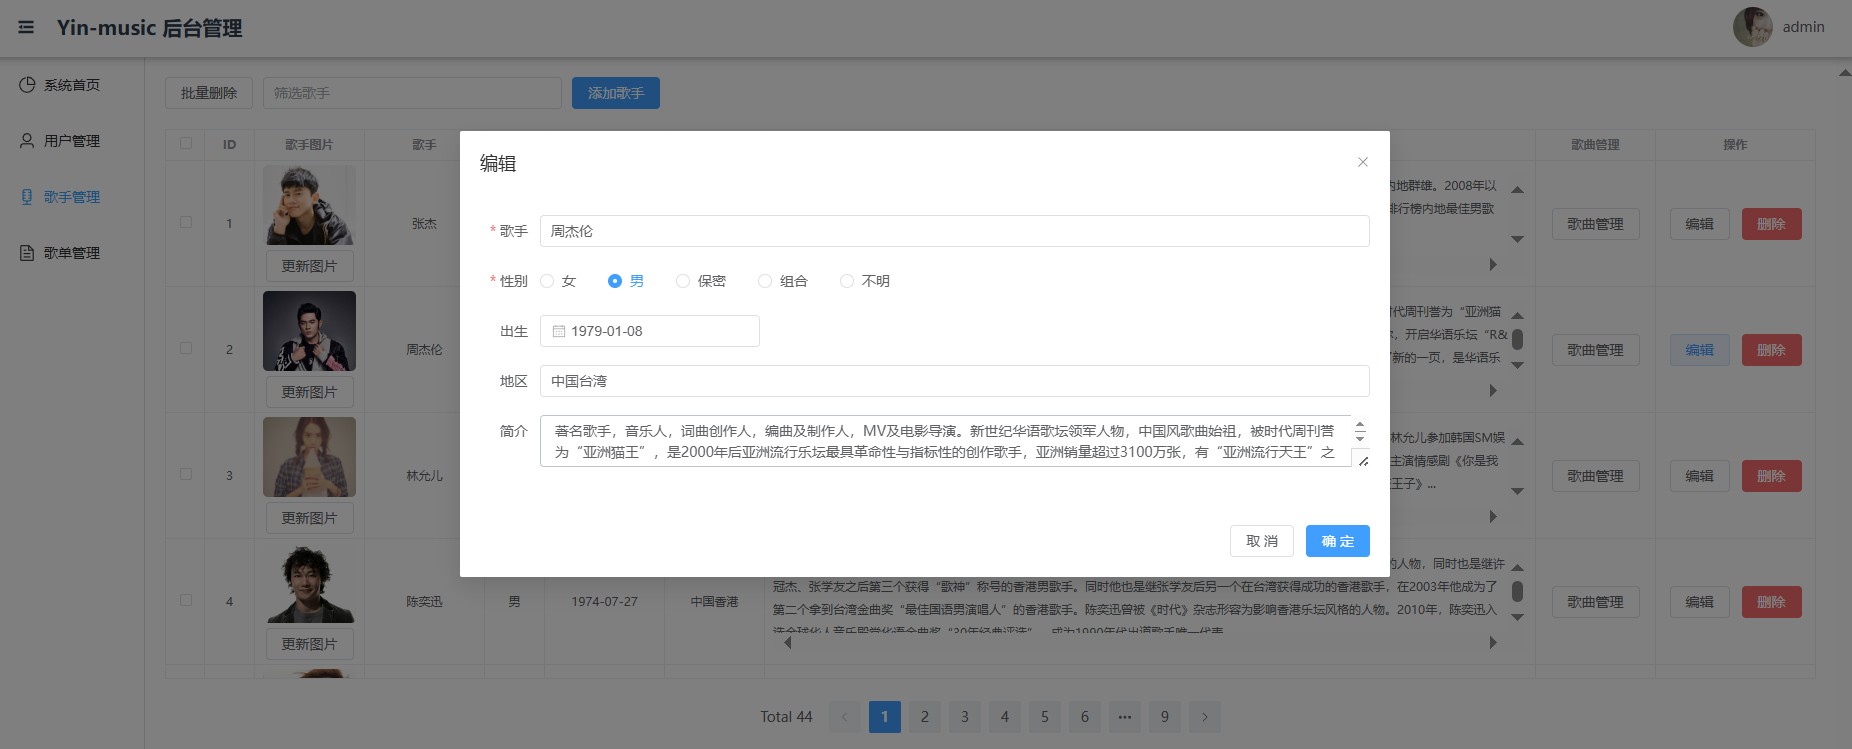The width and height of the screenshot is (1852, 749).
Task: Click the 添加歌手 button
Action: click(616, 93)
